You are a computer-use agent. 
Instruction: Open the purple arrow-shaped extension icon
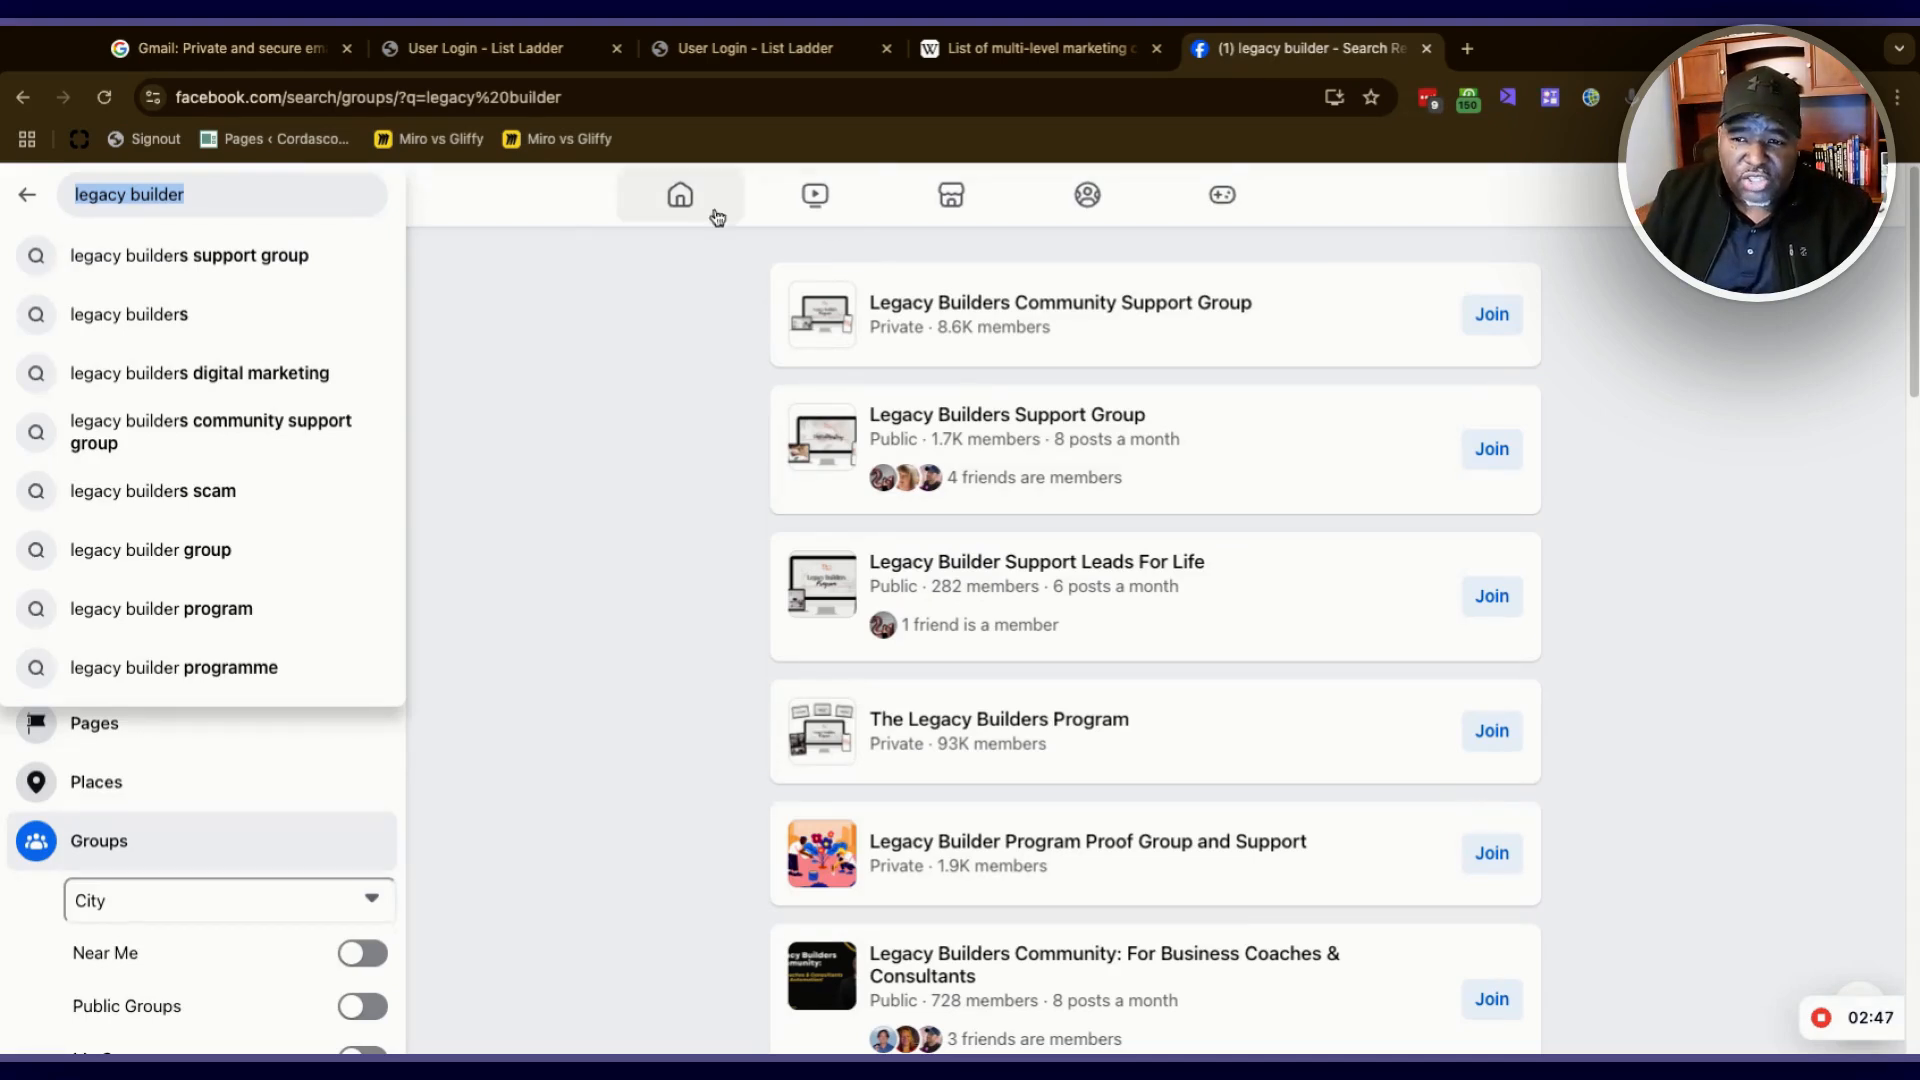tap(1508, 97)
